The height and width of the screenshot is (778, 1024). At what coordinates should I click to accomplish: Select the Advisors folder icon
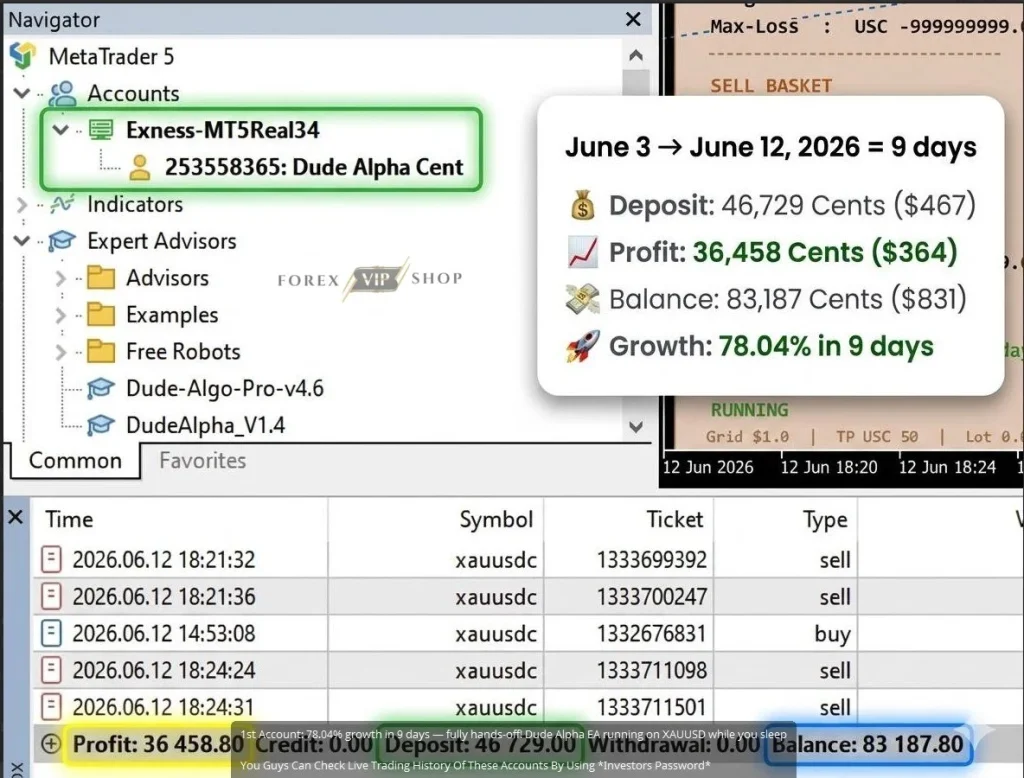101,278
